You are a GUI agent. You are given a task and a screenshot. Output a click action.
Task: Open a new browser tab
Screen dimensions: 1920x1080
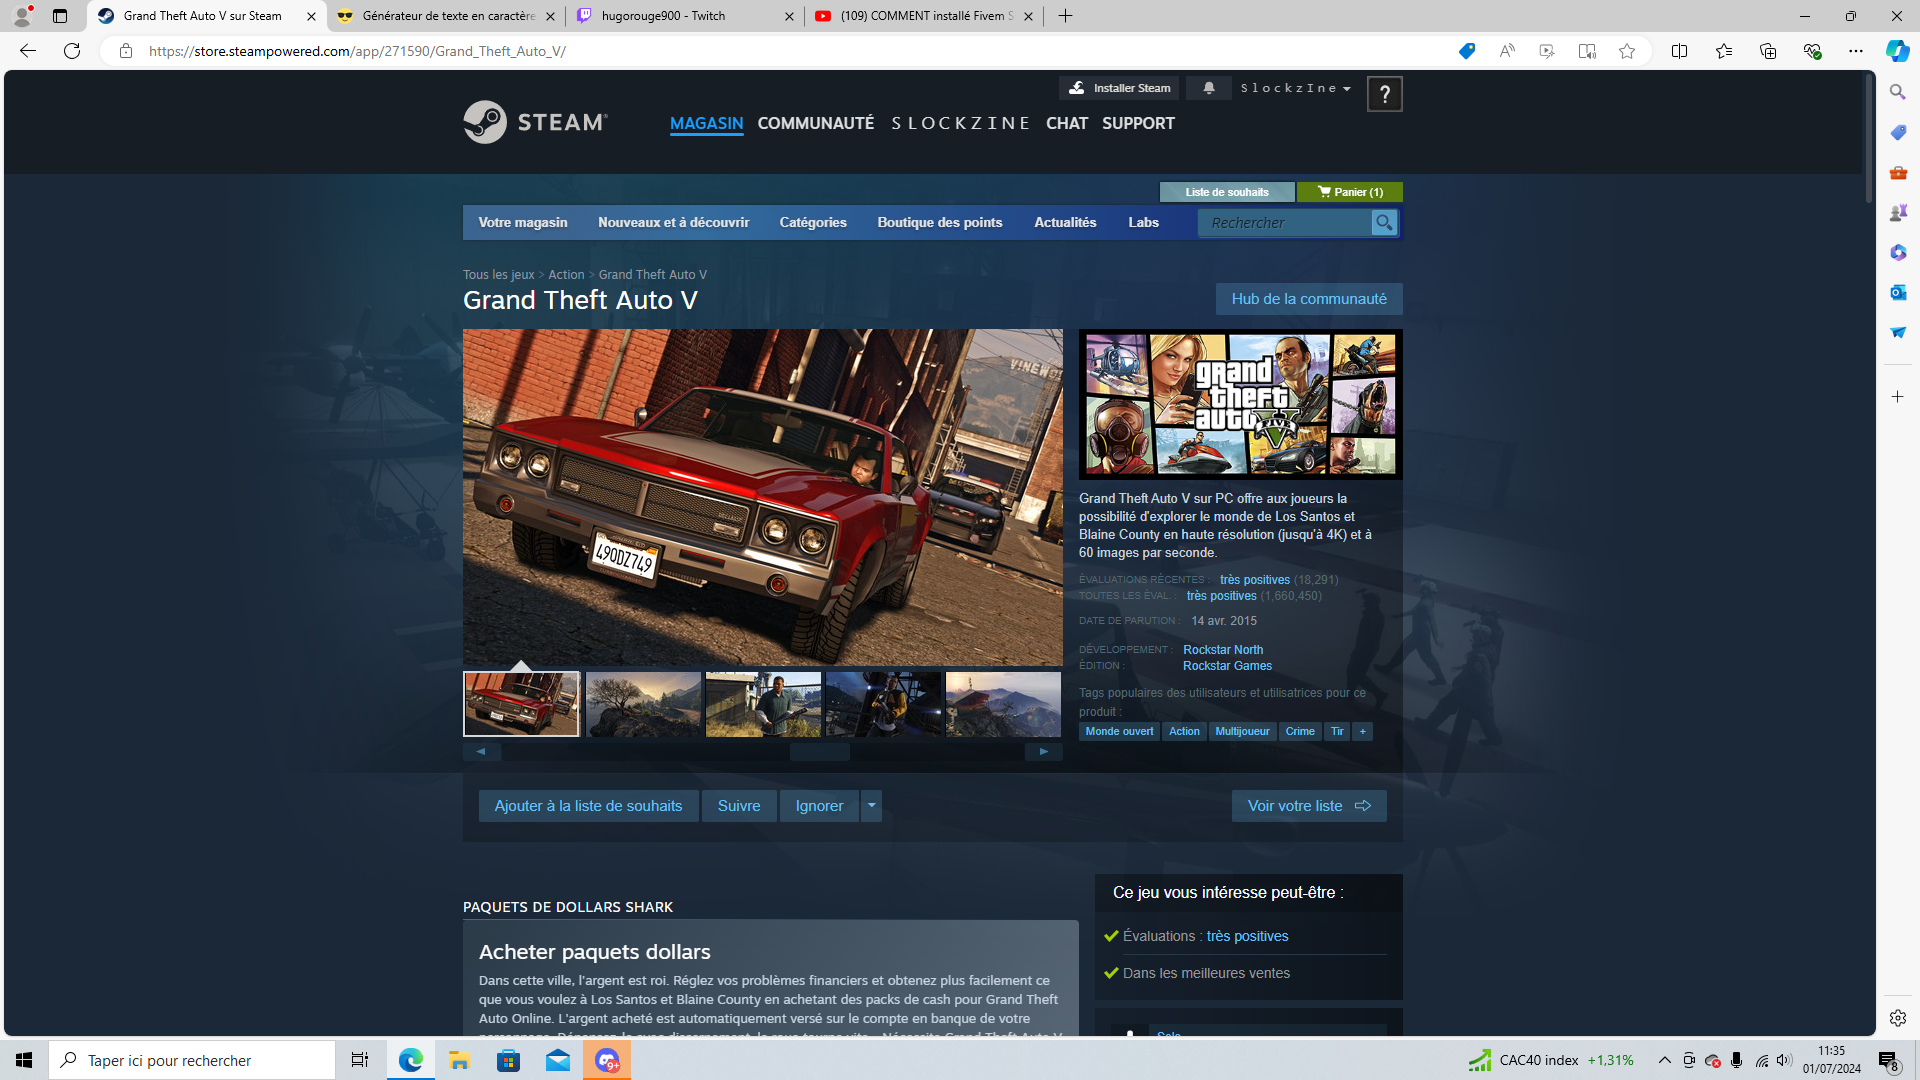click(1066, 16)
